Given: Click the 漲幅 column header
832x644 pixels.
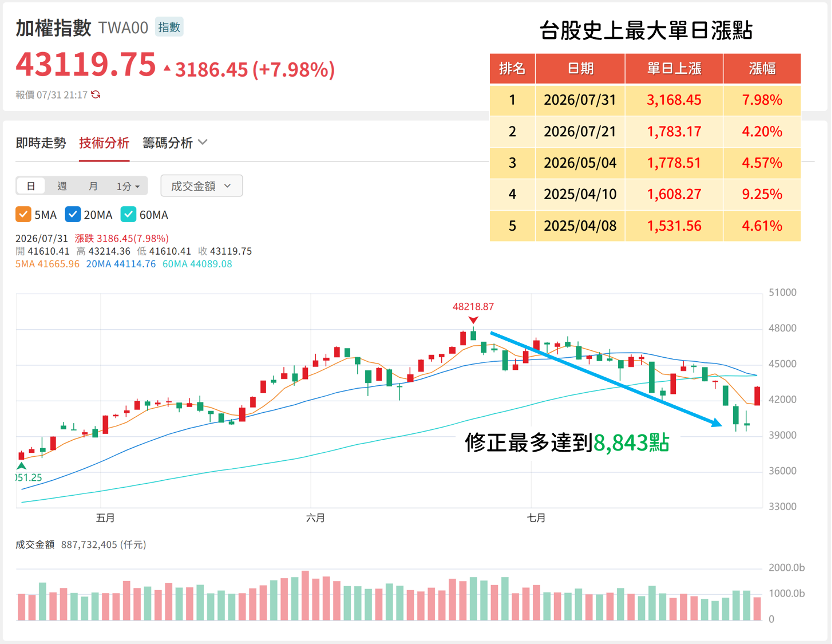Looking at the screenshot, I should pos(762,68).
